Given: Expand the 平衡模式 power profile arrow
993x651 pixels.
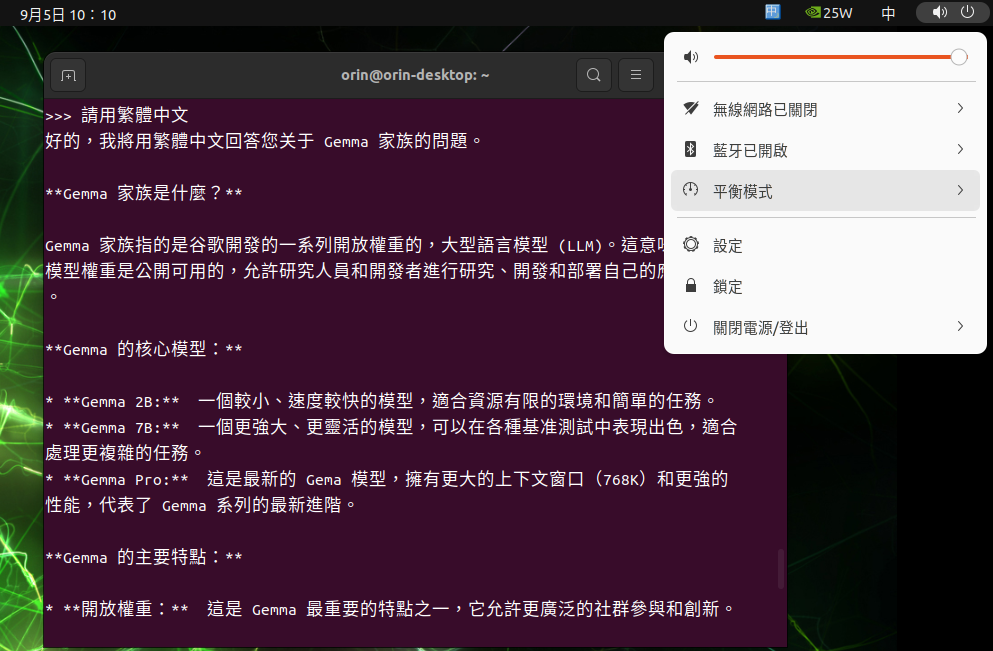Looking at the screenshot, I should coord(961,190).
